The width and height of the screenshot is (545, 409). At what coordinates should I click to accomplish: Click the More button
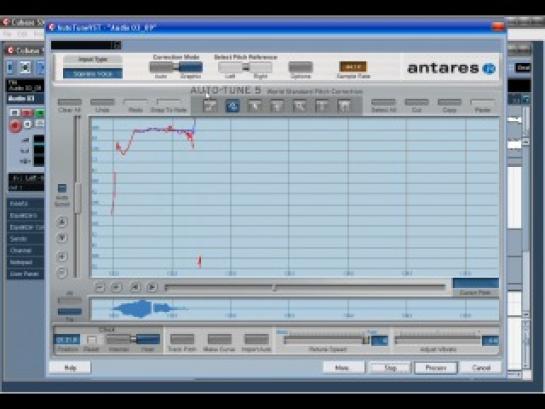click(344, 368)
